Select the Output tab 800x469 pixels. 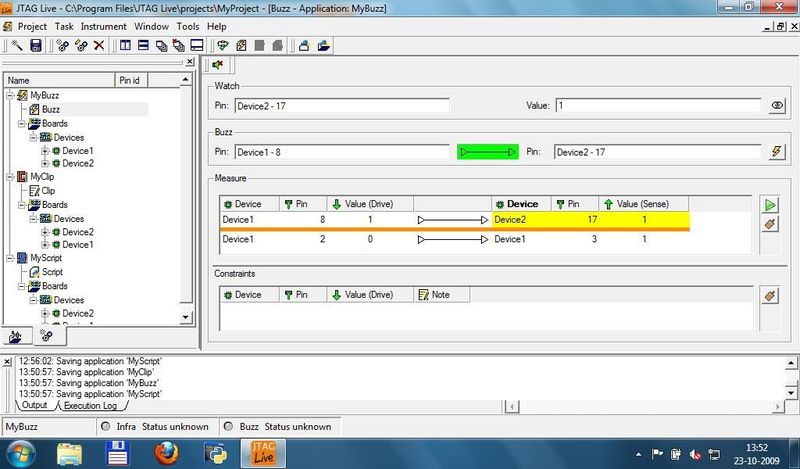pos(35,405)
